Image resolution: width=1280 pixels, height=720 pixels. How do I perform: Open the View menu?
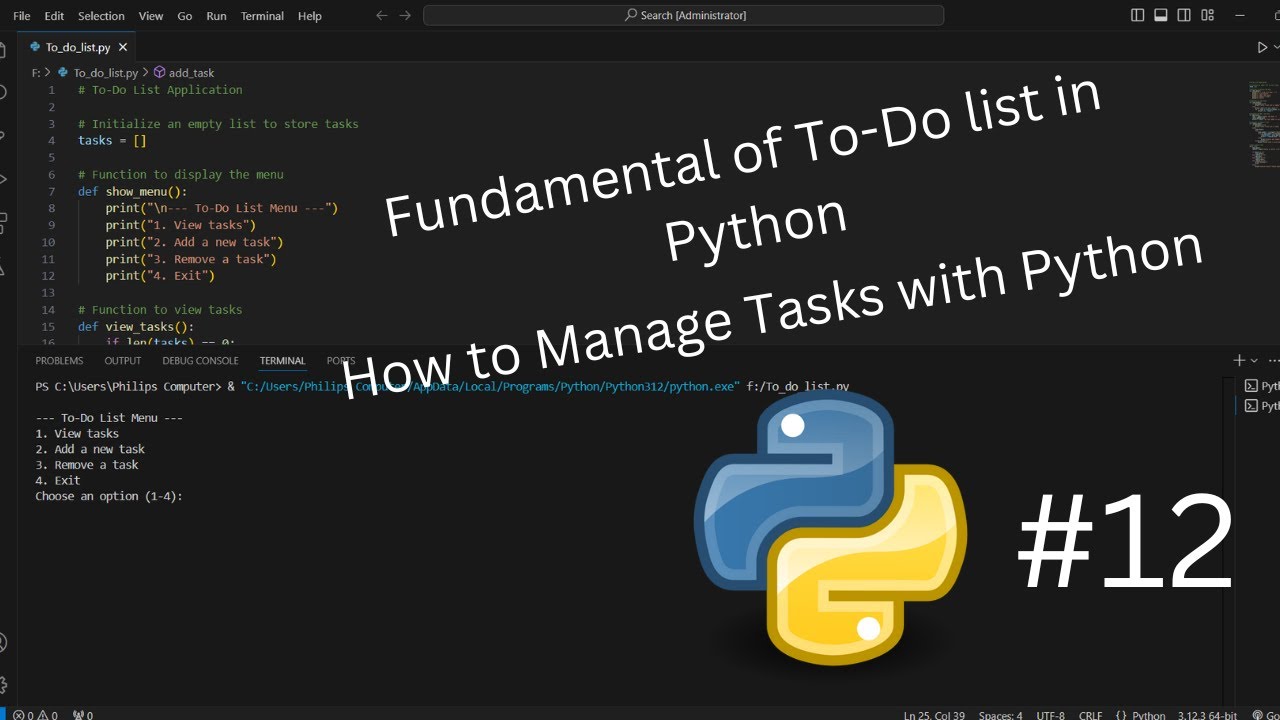(151, 16)
